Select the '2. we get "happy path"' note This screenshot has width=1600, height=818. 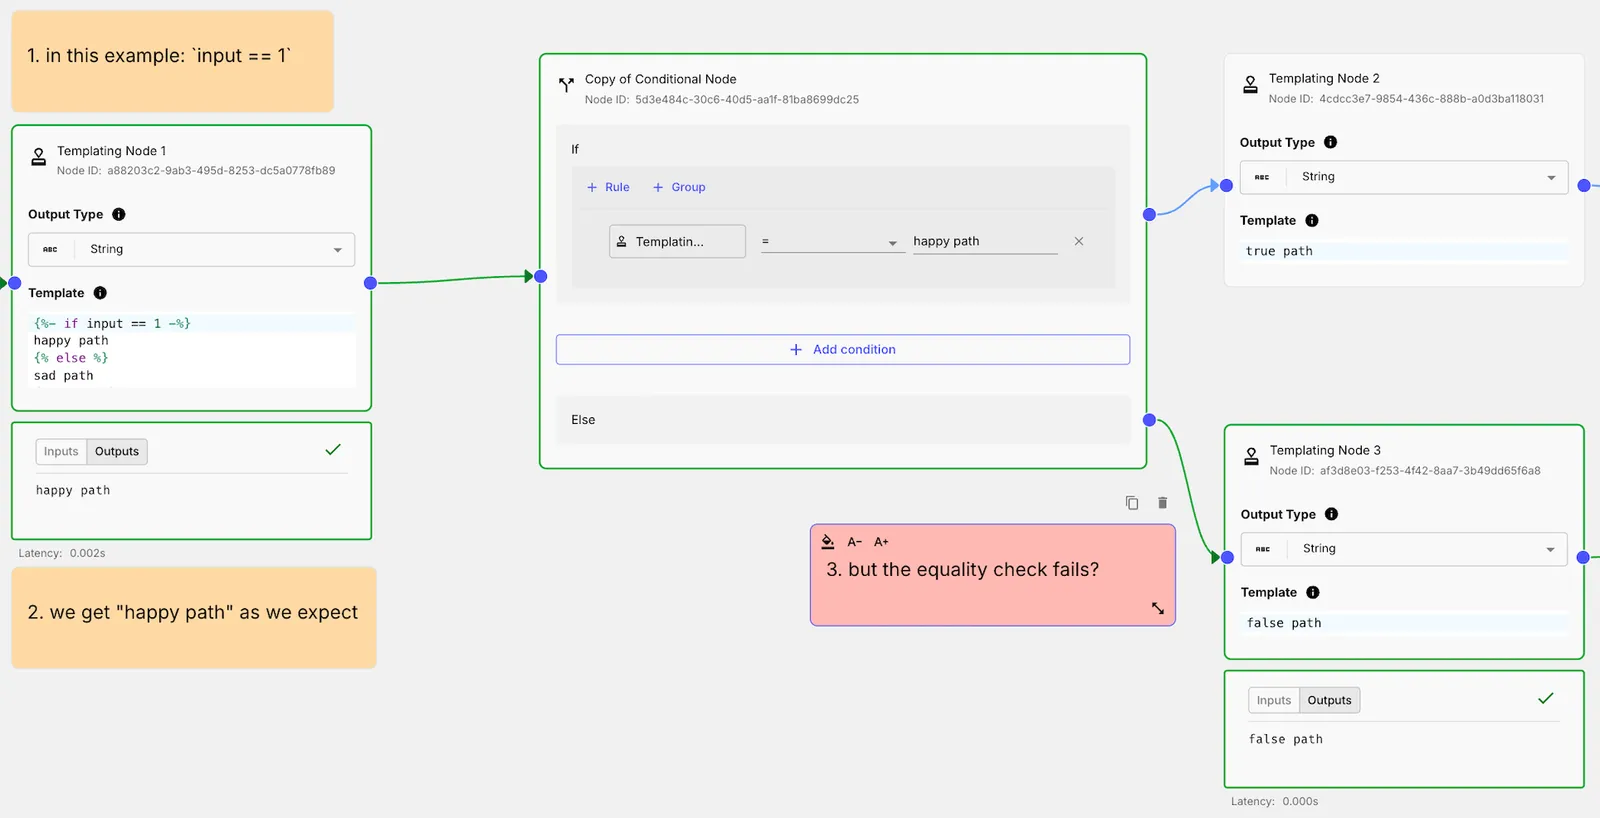[194, 618]
